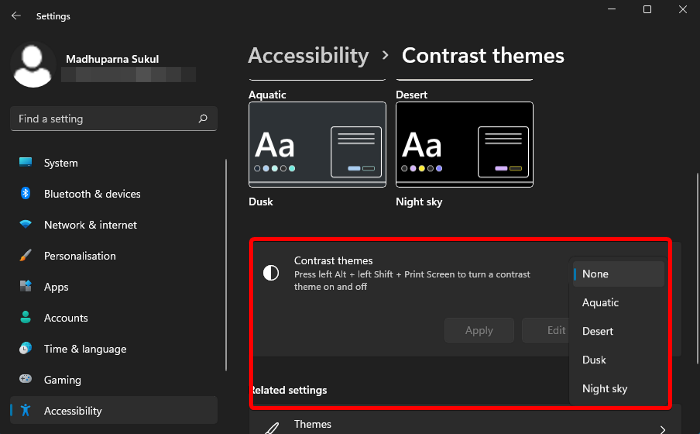This screenshot has height=434, width=700.
Task: Click the Accounts person icon
Action: pos(25,318)
